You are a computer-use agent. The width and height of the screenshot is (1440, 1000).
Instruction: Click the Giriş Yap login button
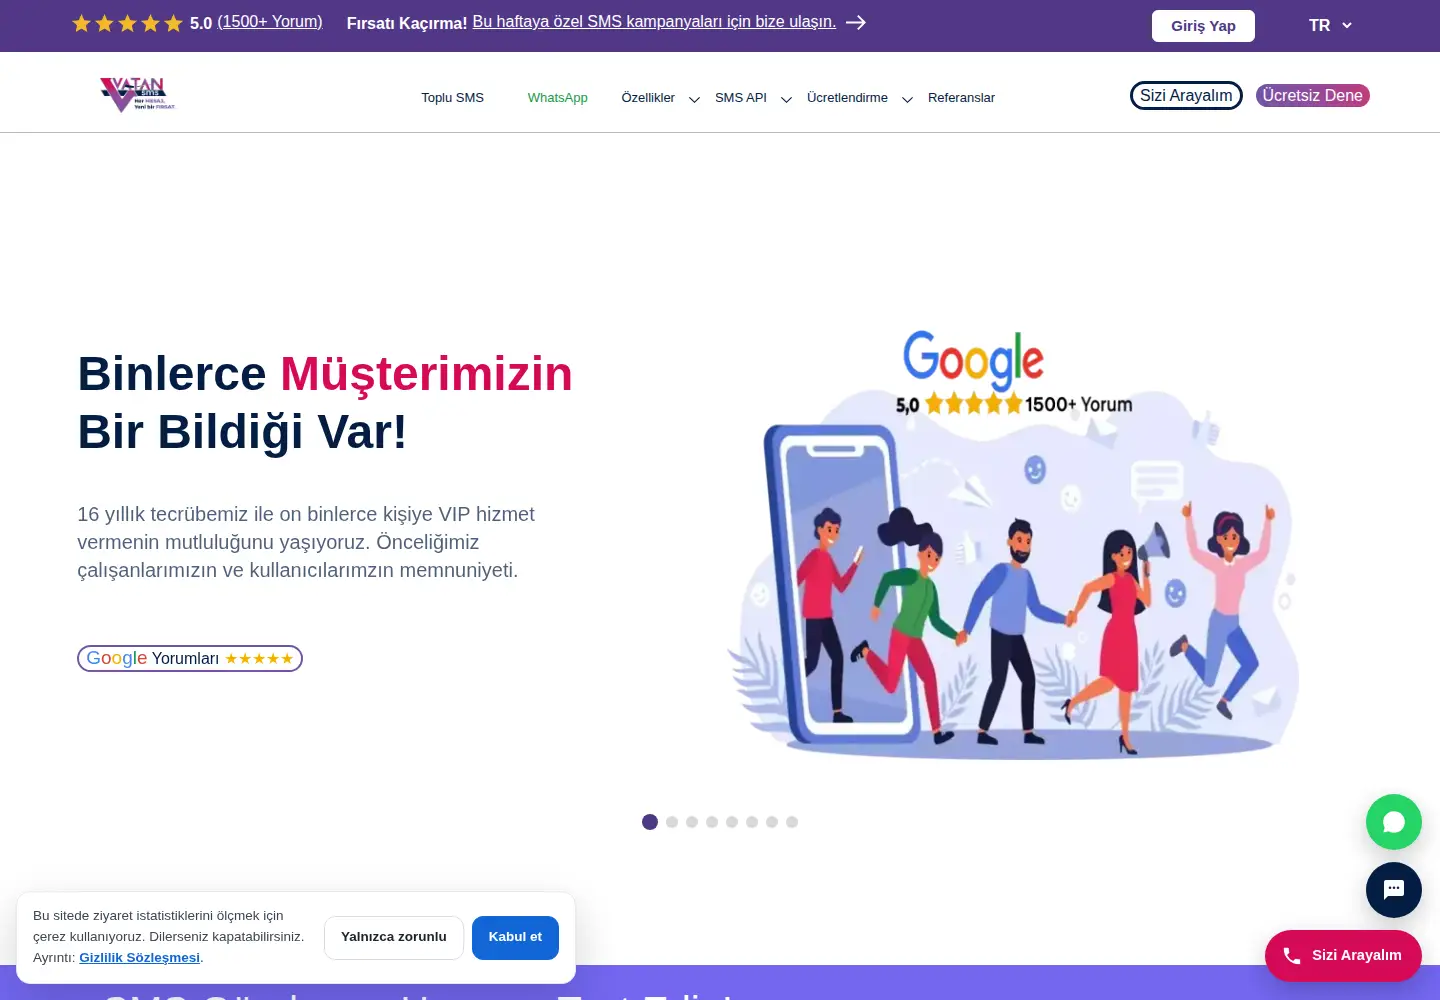pyautogui.click(x=1203, y=26)
